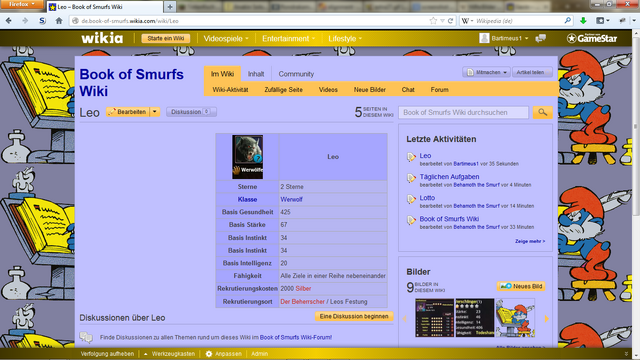Click the edit icon beside Lotto activity

(411, 199)
